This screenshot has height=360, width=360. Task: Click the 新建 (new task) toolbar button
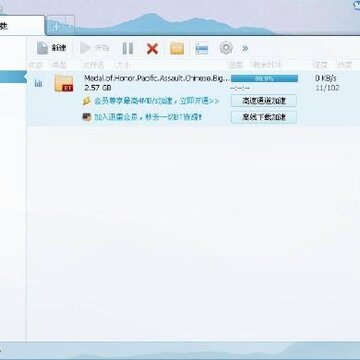click(x=52, y=48)
